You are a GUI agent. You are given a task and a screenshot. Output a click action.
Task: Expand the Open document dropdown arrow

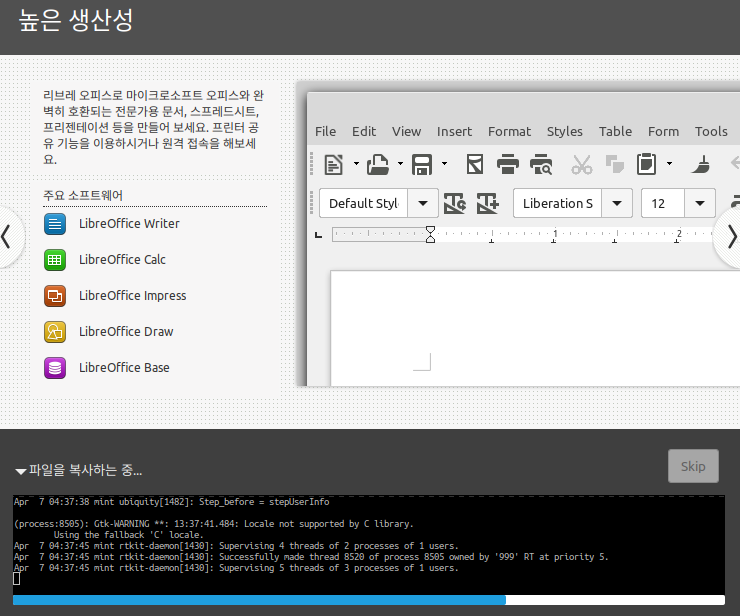pyautogui.click(x=400, y=164)
